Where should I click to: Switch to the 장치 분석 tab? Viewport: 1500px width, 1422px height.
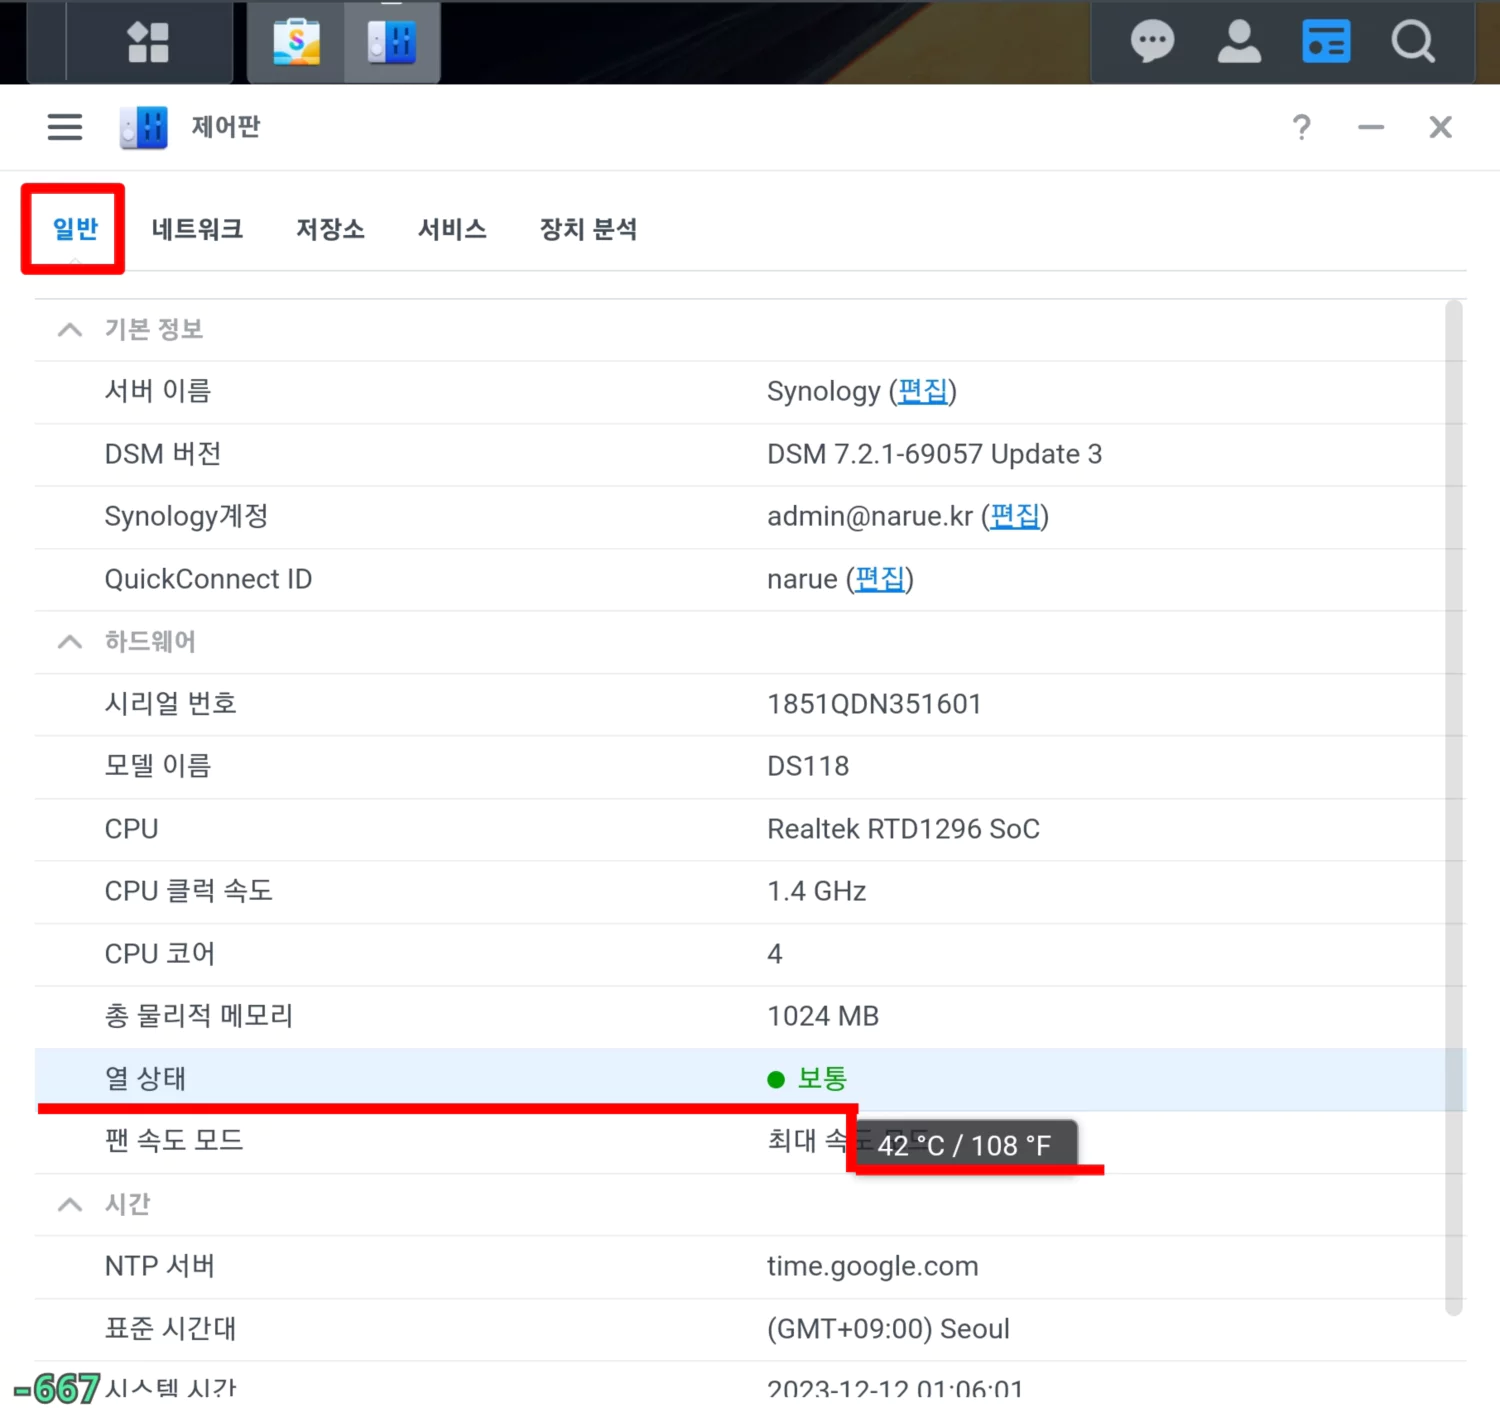tap(588, 229)
